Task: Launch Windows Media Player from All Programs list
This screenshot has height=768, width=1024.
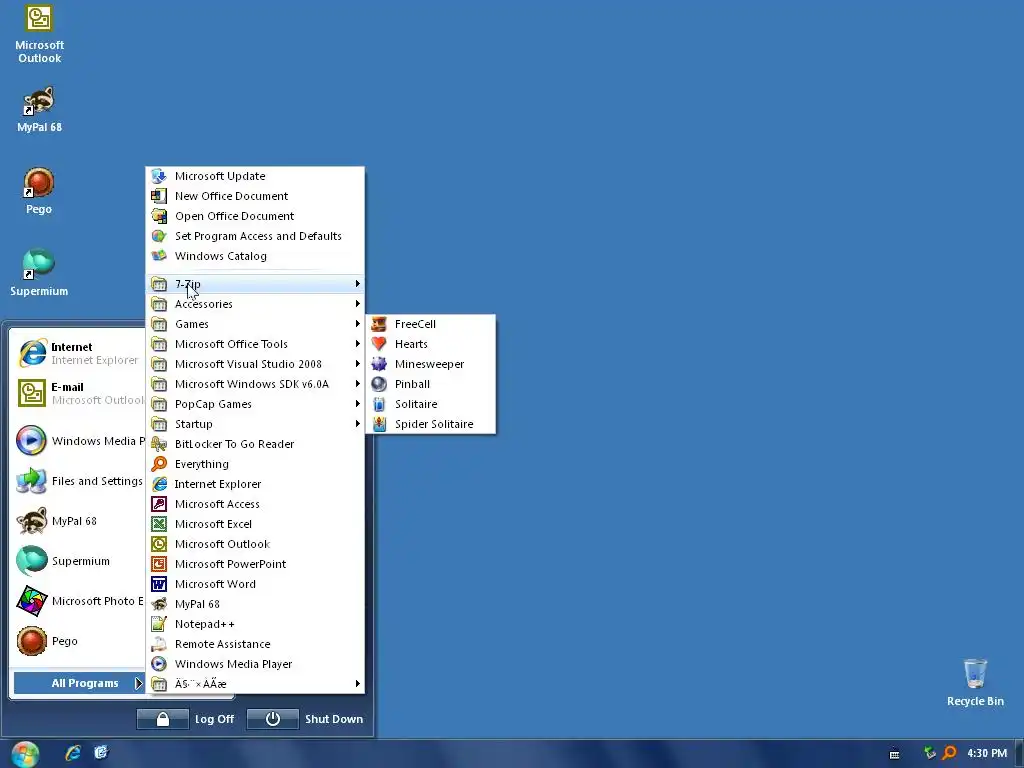Action: pos(255,664)
